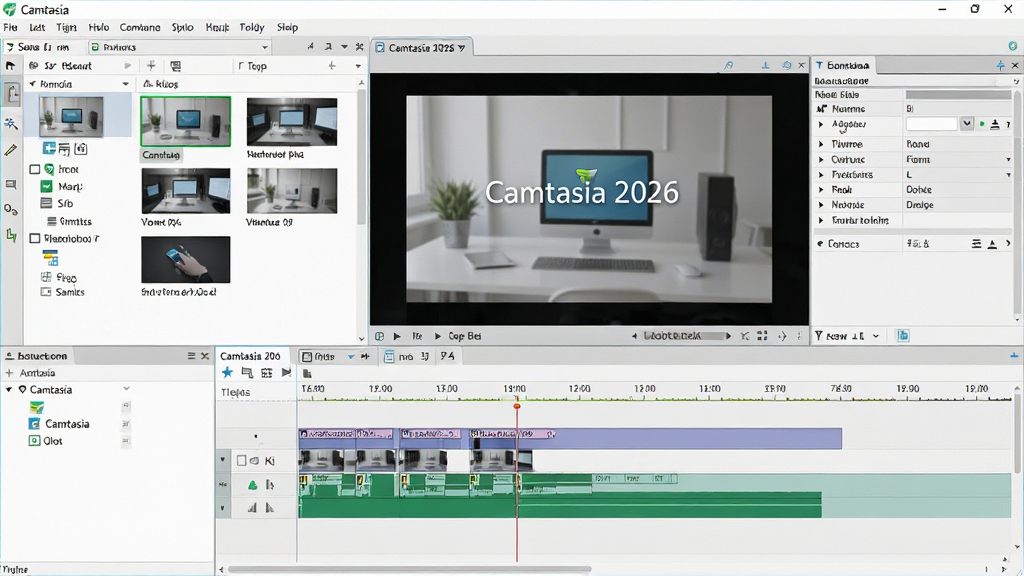
Task: Select the "Camtasia 2026" preview tab
Action: [421, 48]
